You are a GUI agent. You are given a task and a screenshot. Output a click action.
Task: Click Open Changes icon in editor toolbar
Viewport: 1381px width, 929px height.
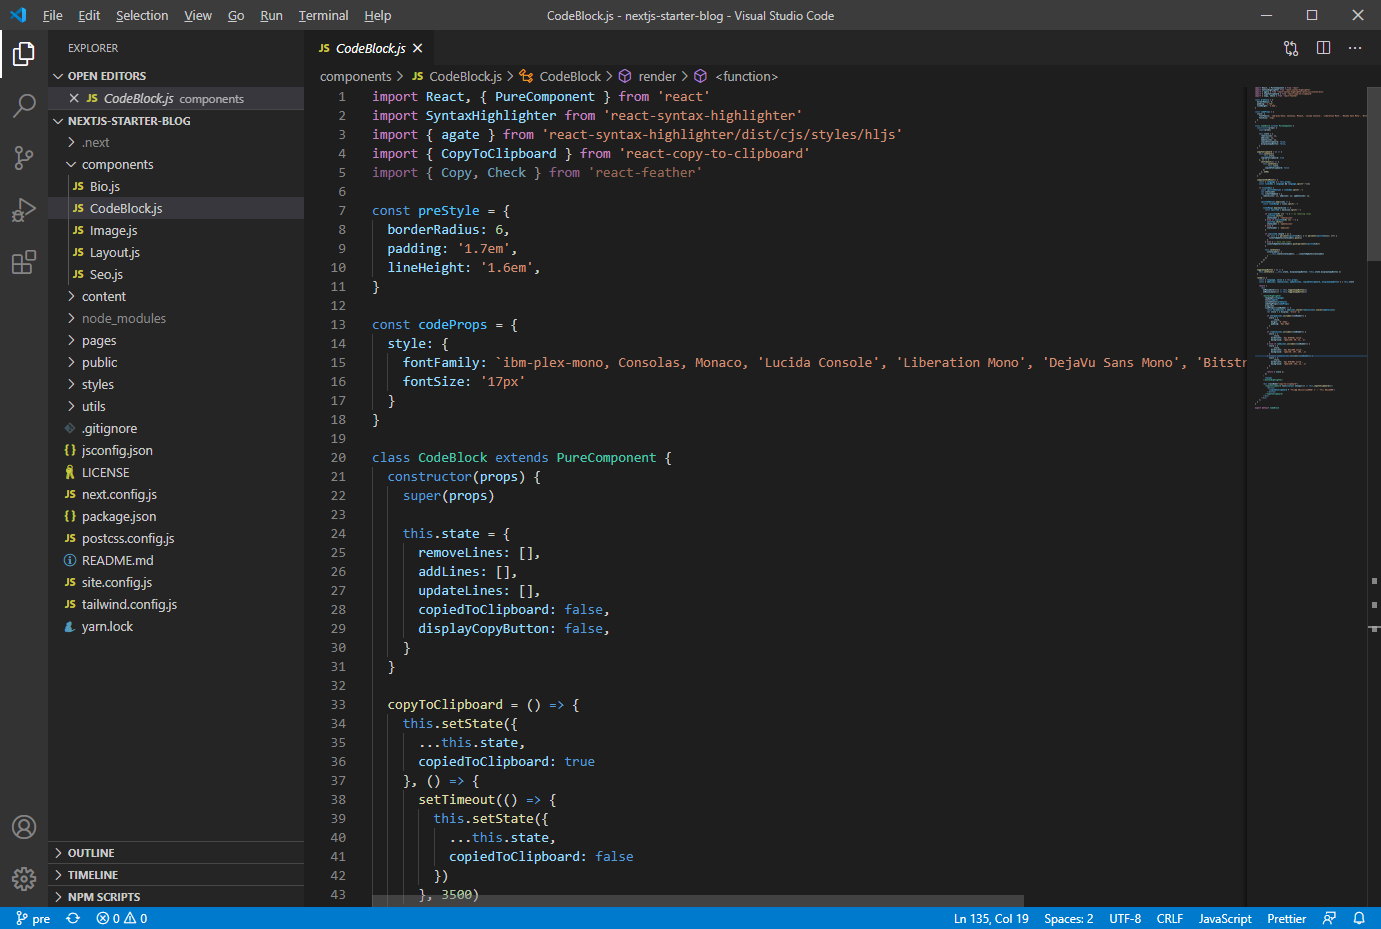coord(1291,48)
